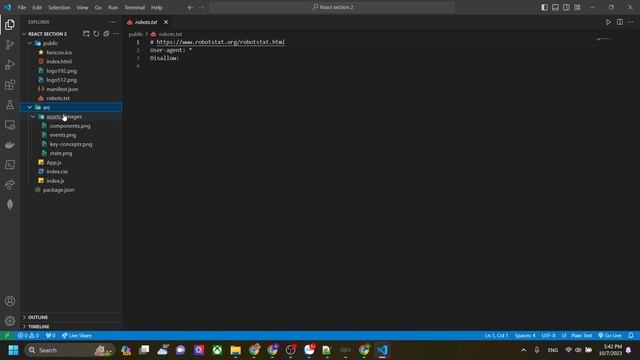This screenshot has height=360, width=640.
Task: Open the Explorer view in activity bar
Action: (10, 25)
